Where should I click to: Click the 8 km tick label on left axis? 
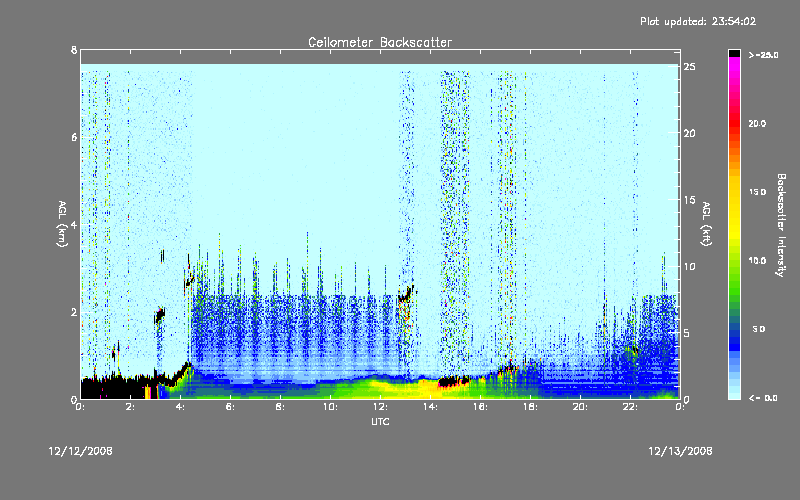[x=74, y=50]
